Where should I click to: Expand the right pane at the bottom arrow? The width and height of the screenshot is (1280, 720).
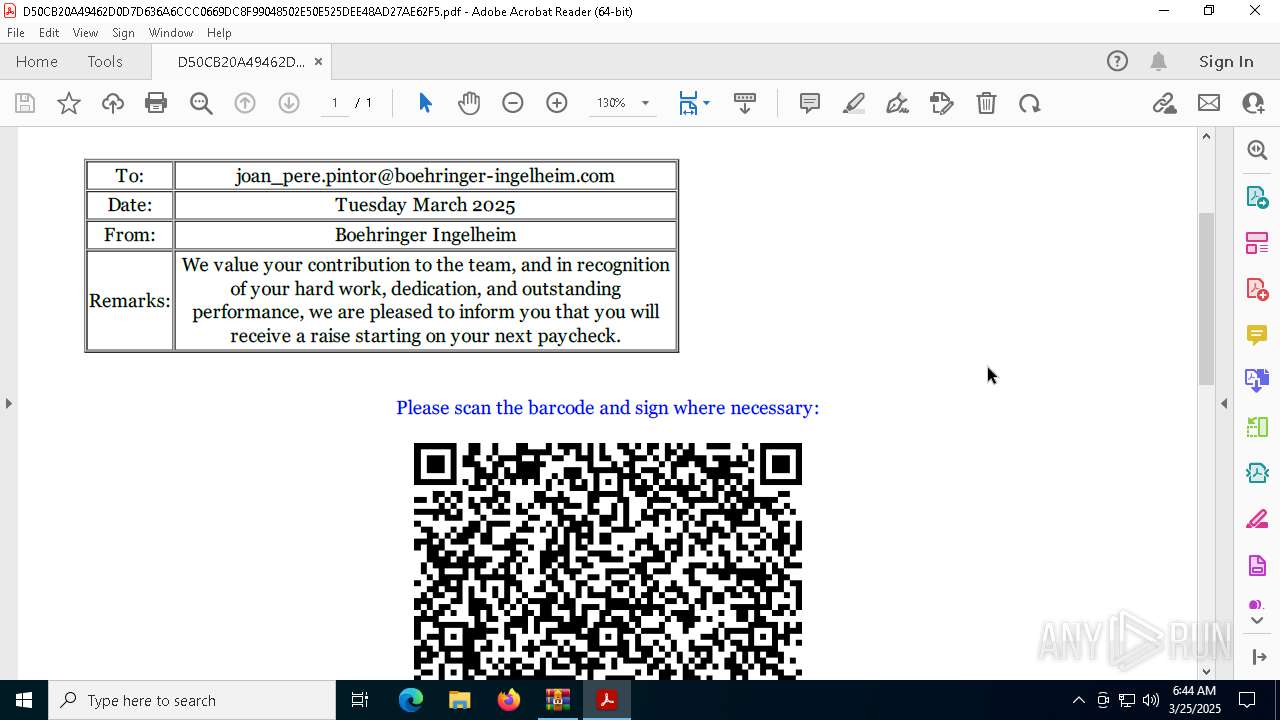(x=1258, y=657)
